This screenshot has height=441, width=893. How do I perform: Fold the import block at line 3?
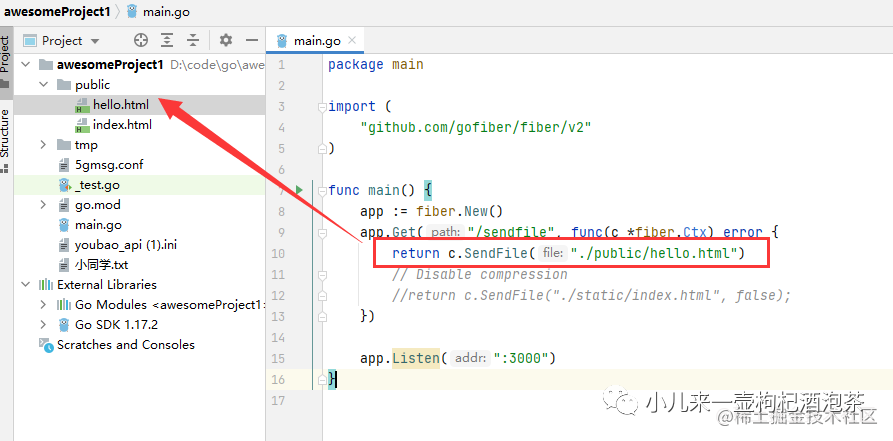322,107
